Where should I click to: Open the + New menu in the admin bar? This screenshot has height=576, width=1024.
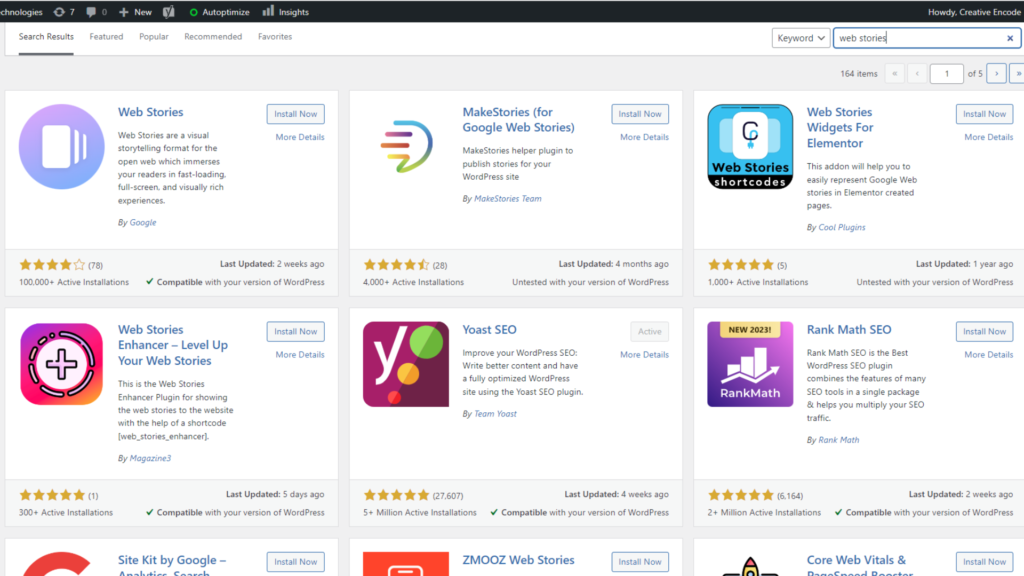(135, 12)
